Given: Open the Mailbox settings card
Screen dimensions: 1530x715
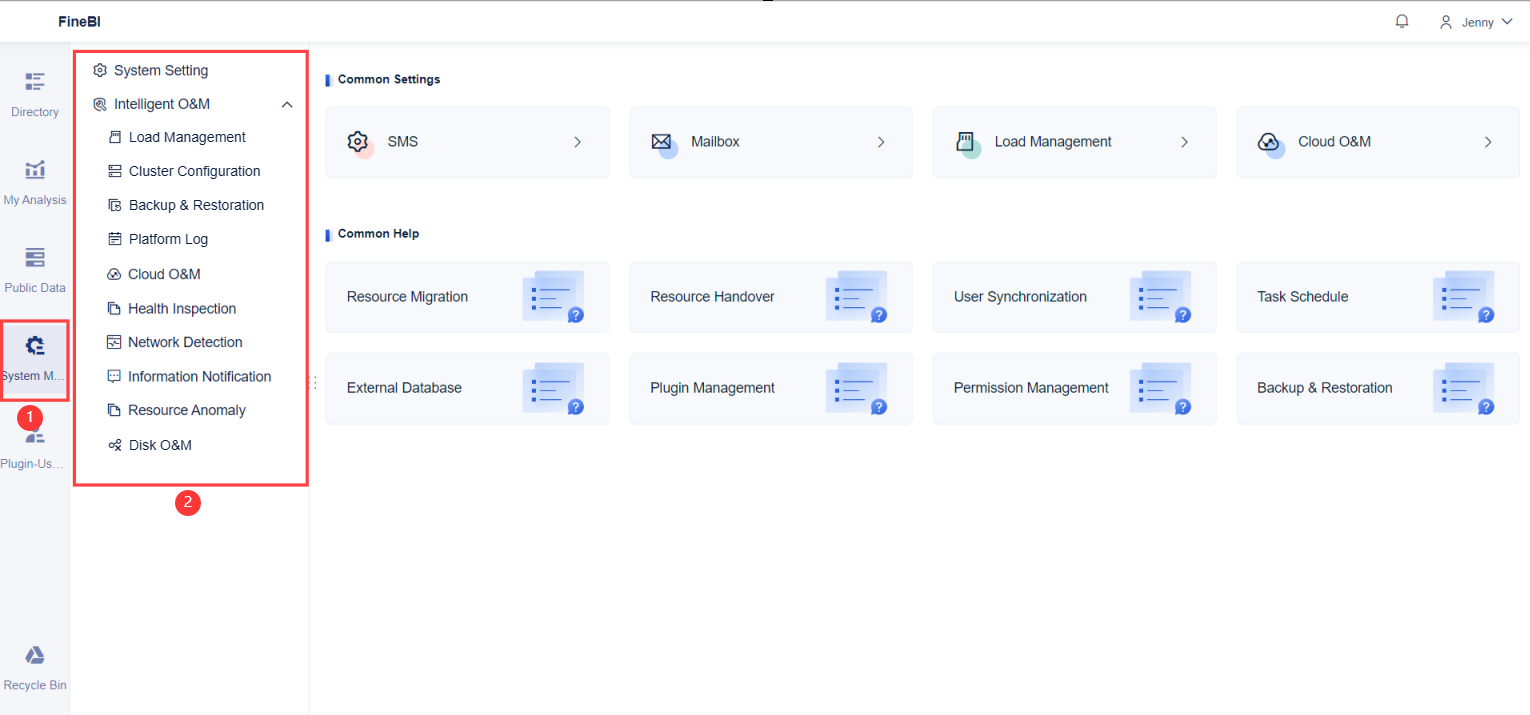Looking at the screenshot, I should tap(770, 141).
